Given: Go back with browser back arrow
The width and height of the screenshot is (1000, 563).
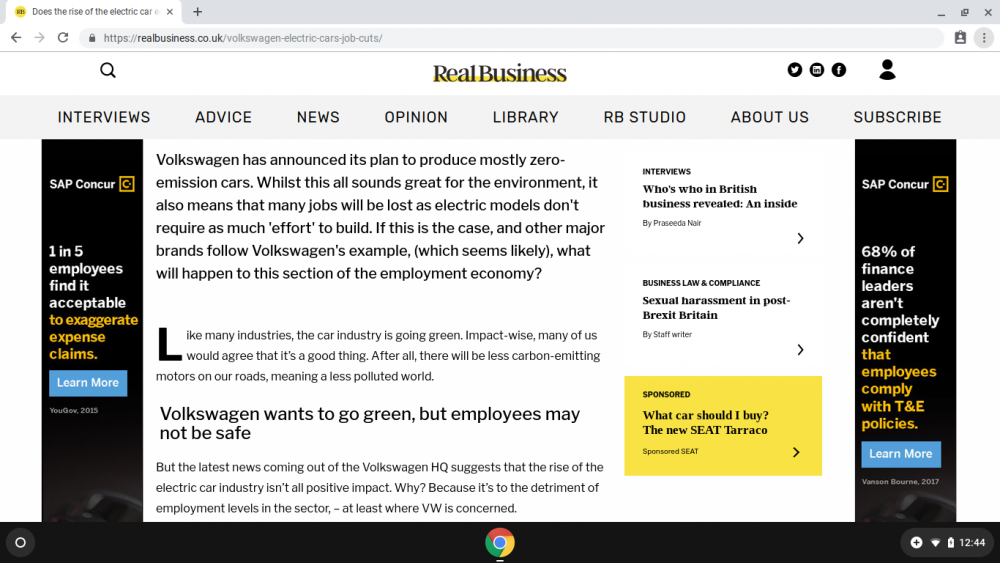Looking at the screenshot, I should [16, 38].
